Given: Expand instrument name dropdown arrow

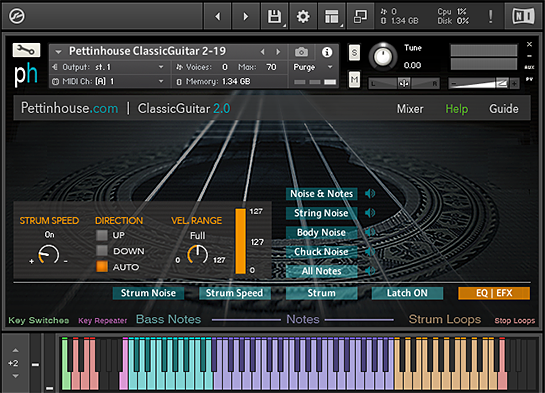Looking at the screenshot, I should coord(58,52).
